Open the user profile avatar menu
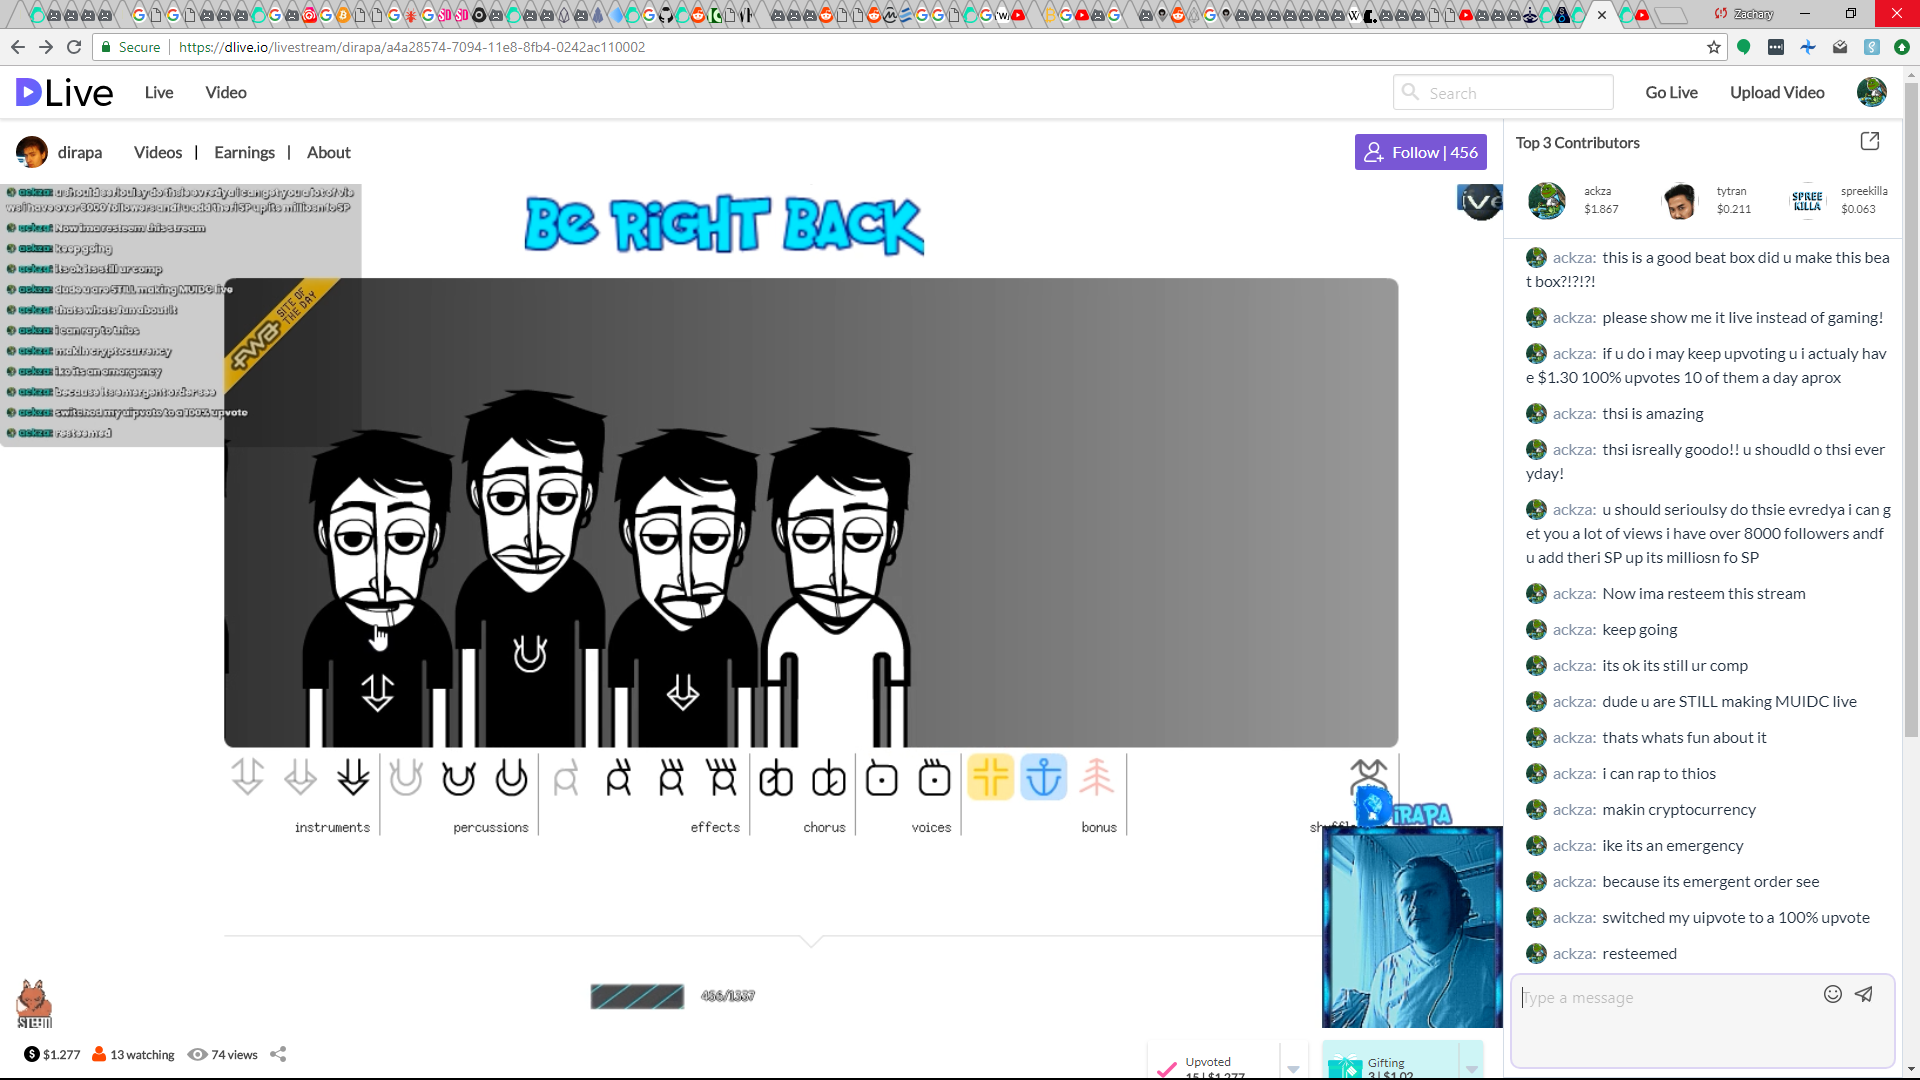This screenshot has height=1080, width=1920. click(1871, 92)
